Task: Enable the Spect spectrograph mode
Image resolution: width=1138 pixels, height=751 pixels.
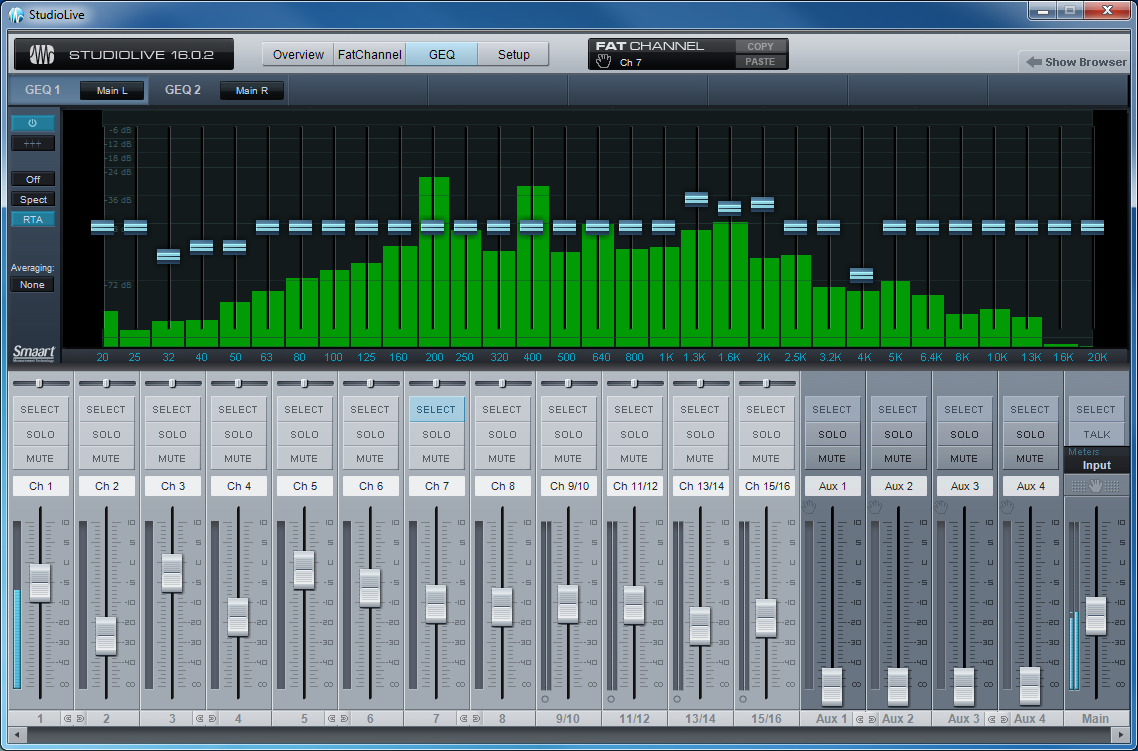Action: click(33, 200)
